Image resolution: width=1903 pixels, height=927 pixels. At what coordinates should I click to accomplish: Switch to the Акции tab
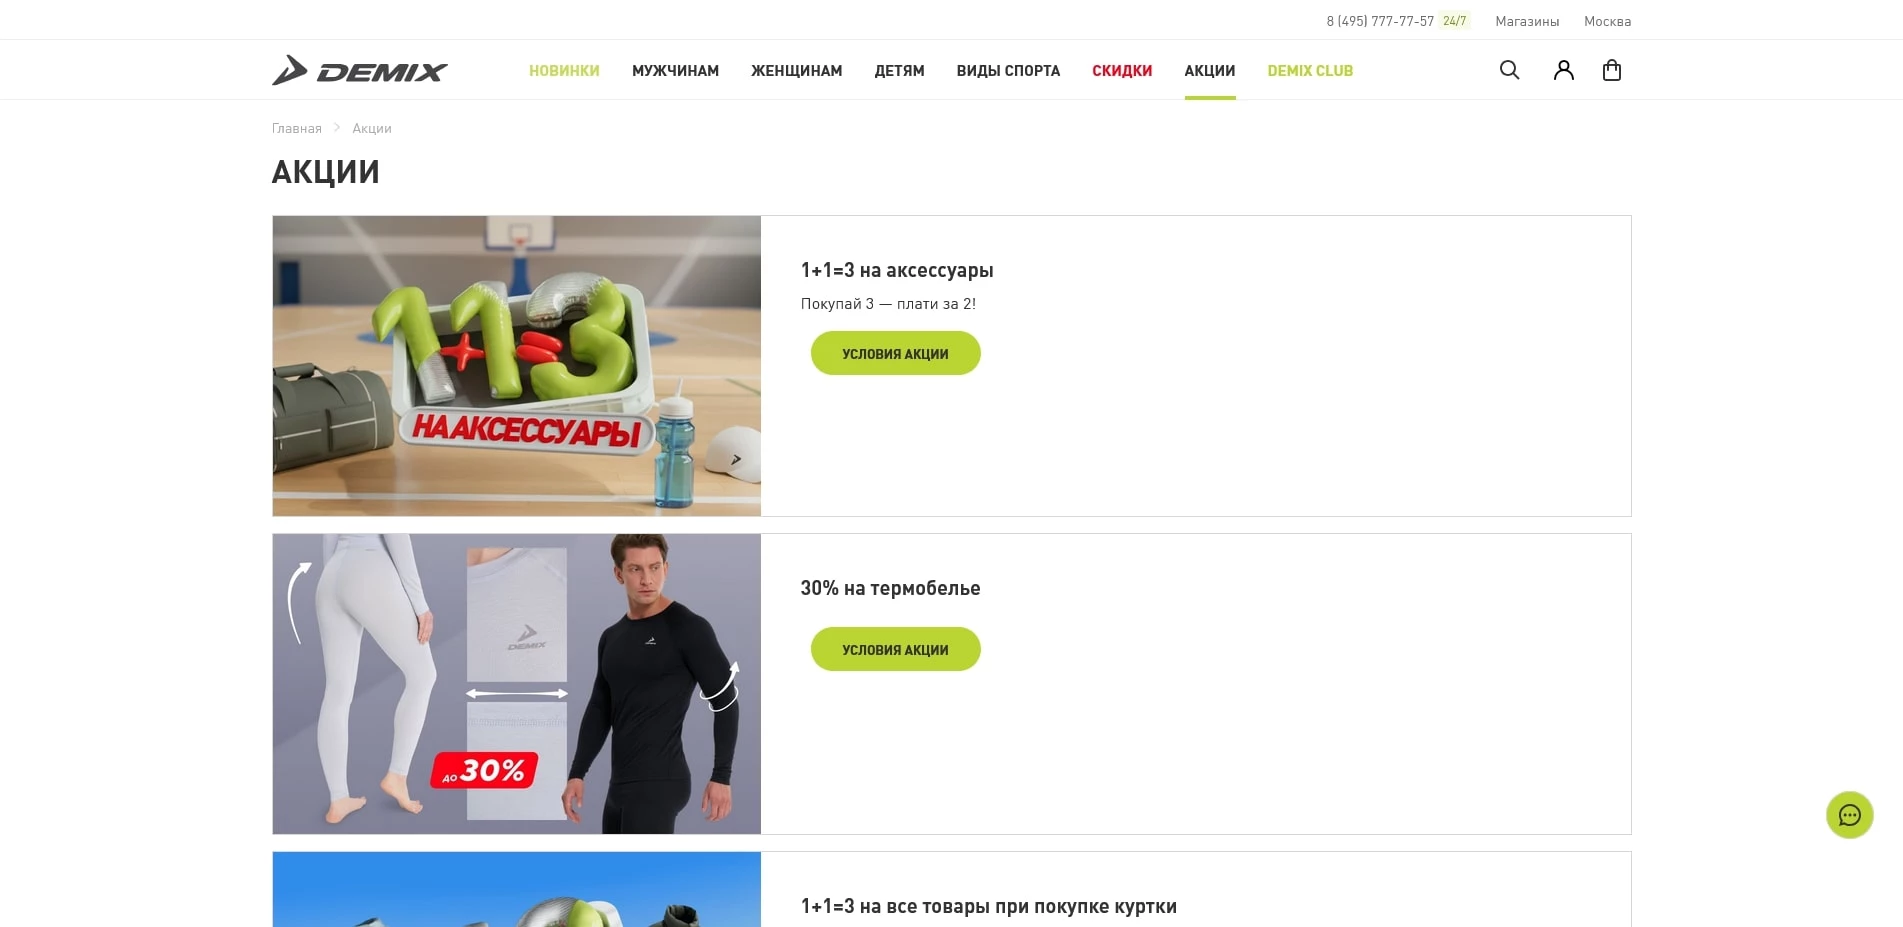pos(1210,71)
